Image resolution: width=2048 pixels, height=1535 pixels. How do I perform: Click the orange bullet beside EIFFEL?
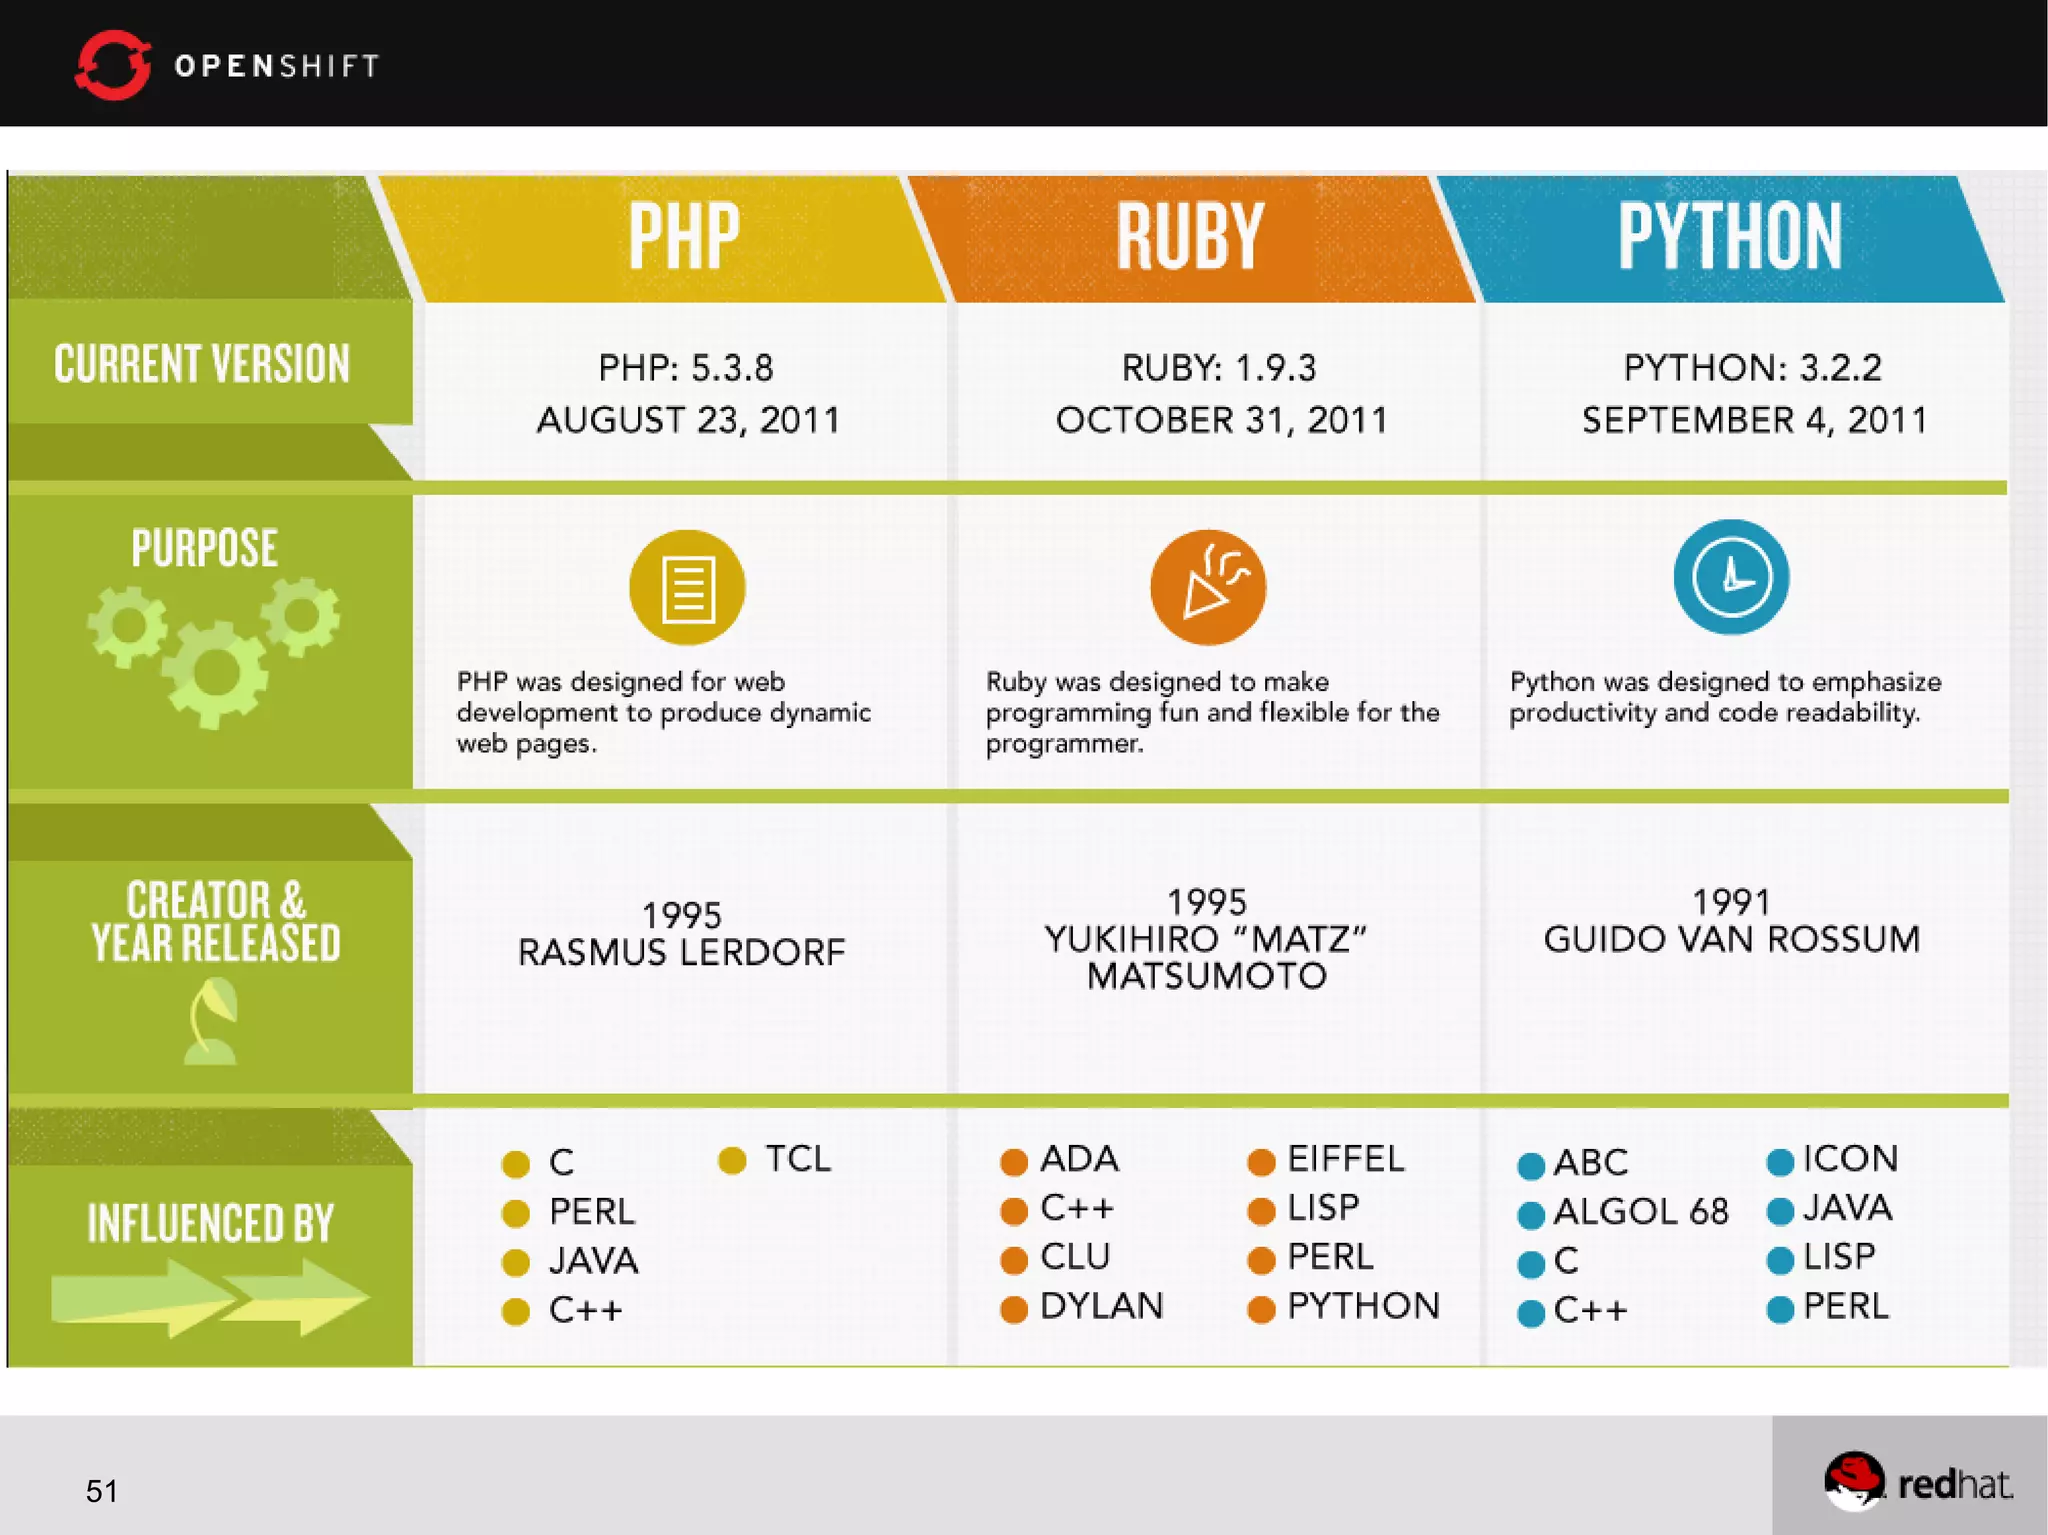tap(1261, 1162)
